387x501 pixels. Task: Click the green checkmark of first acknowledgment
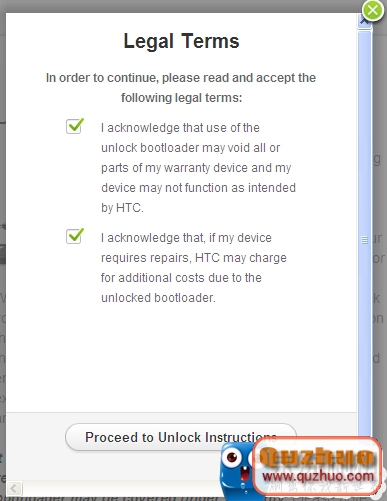[75, 125]
